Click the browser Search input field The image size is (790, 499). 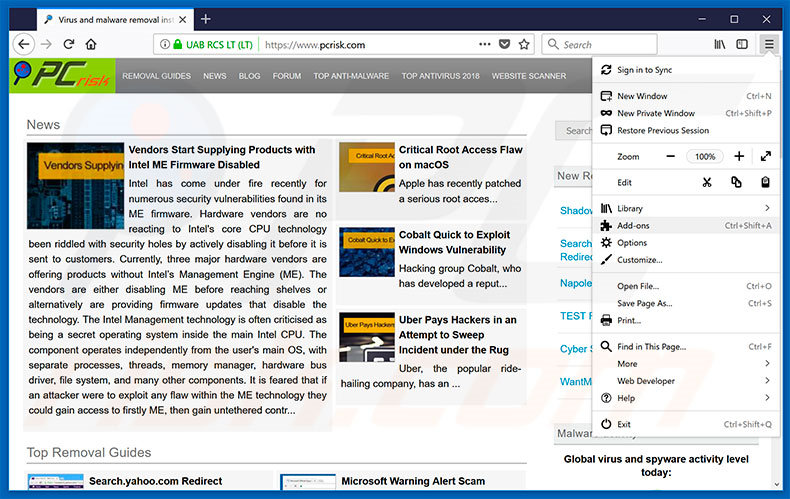(600, 44)
